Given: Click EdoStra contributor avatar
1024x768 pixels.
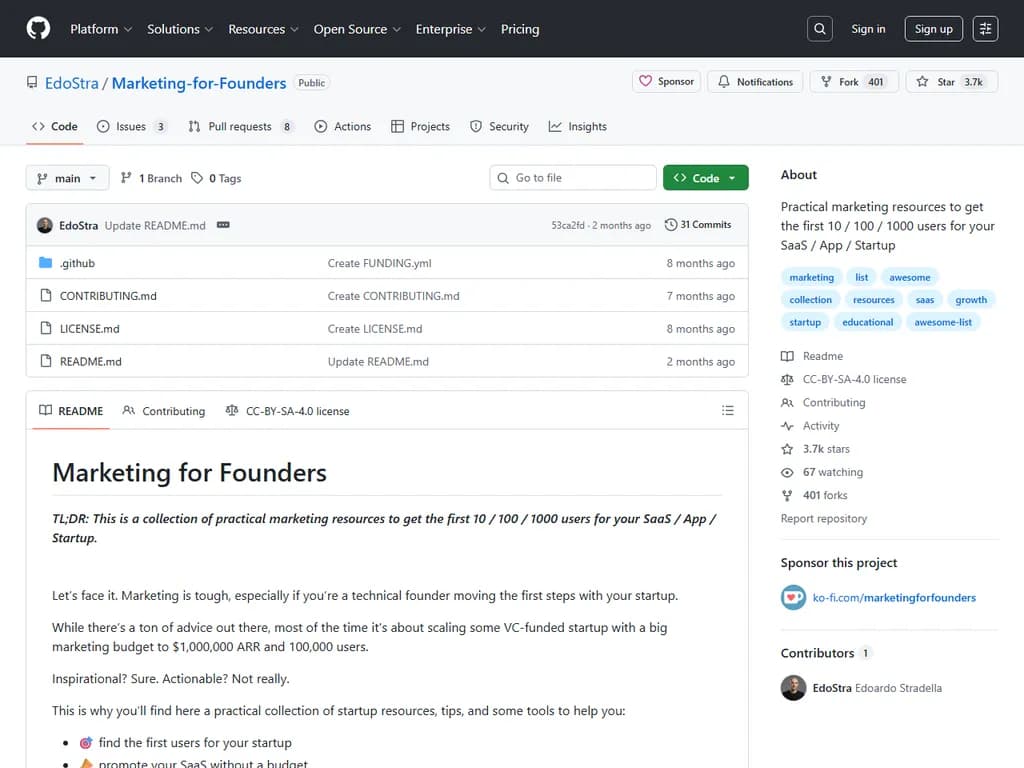Looking at the screenshot, I should click(x=793, y=688).
